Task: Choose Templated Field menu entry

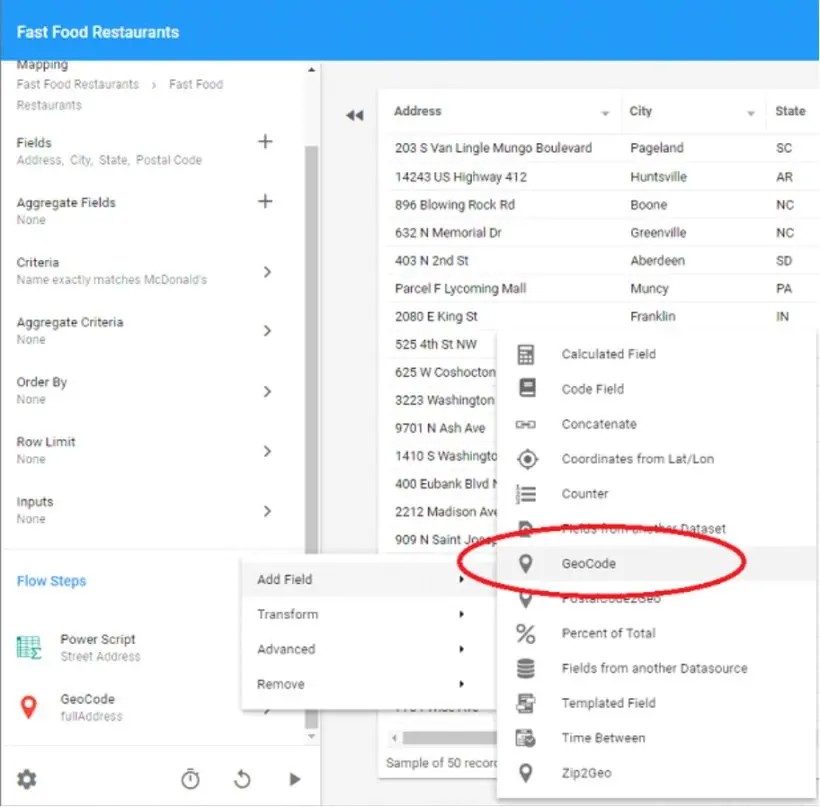Action: pyautogui.click(x=656, y=703)
